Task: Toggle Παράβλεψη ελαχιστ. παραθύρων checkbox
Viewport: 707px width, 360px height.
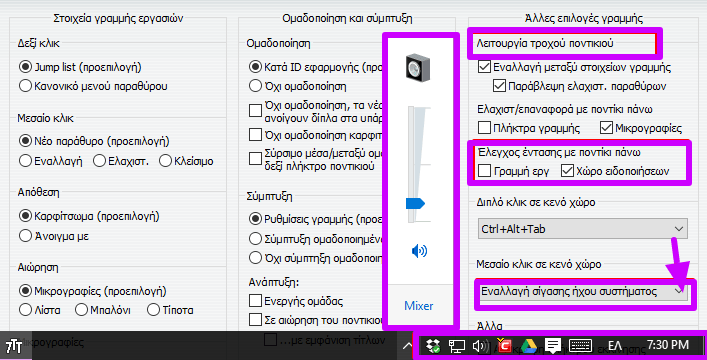Action: (499, 86)
